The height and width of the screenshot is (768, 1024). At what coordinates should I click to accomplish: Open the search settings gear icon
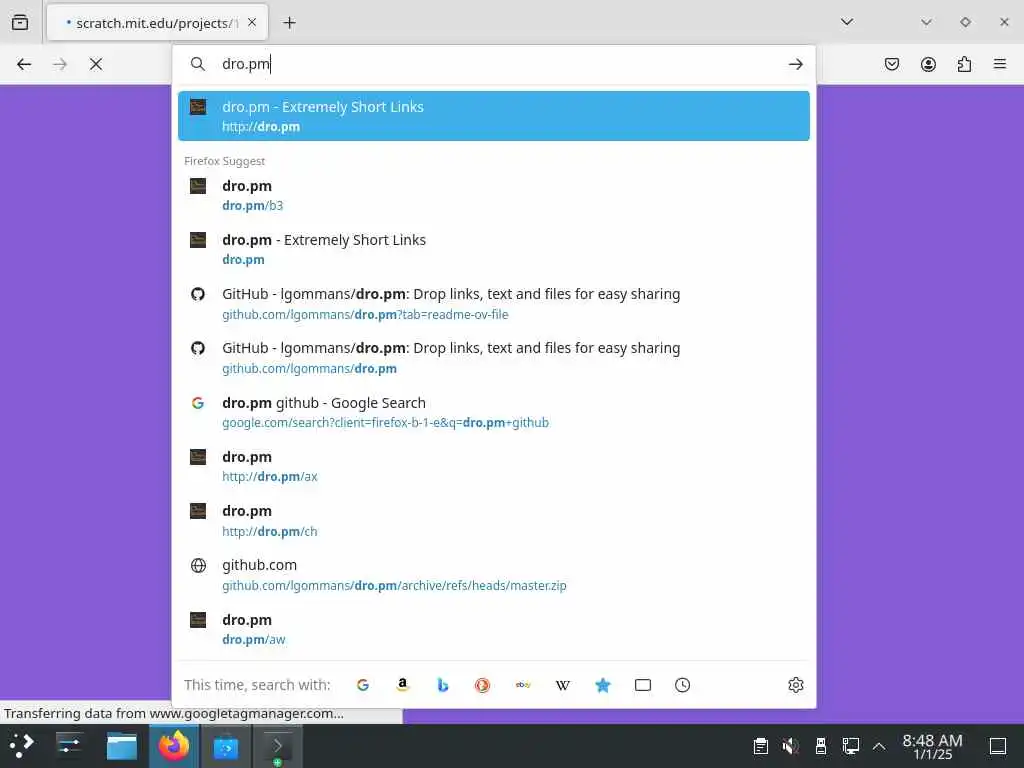795,685
